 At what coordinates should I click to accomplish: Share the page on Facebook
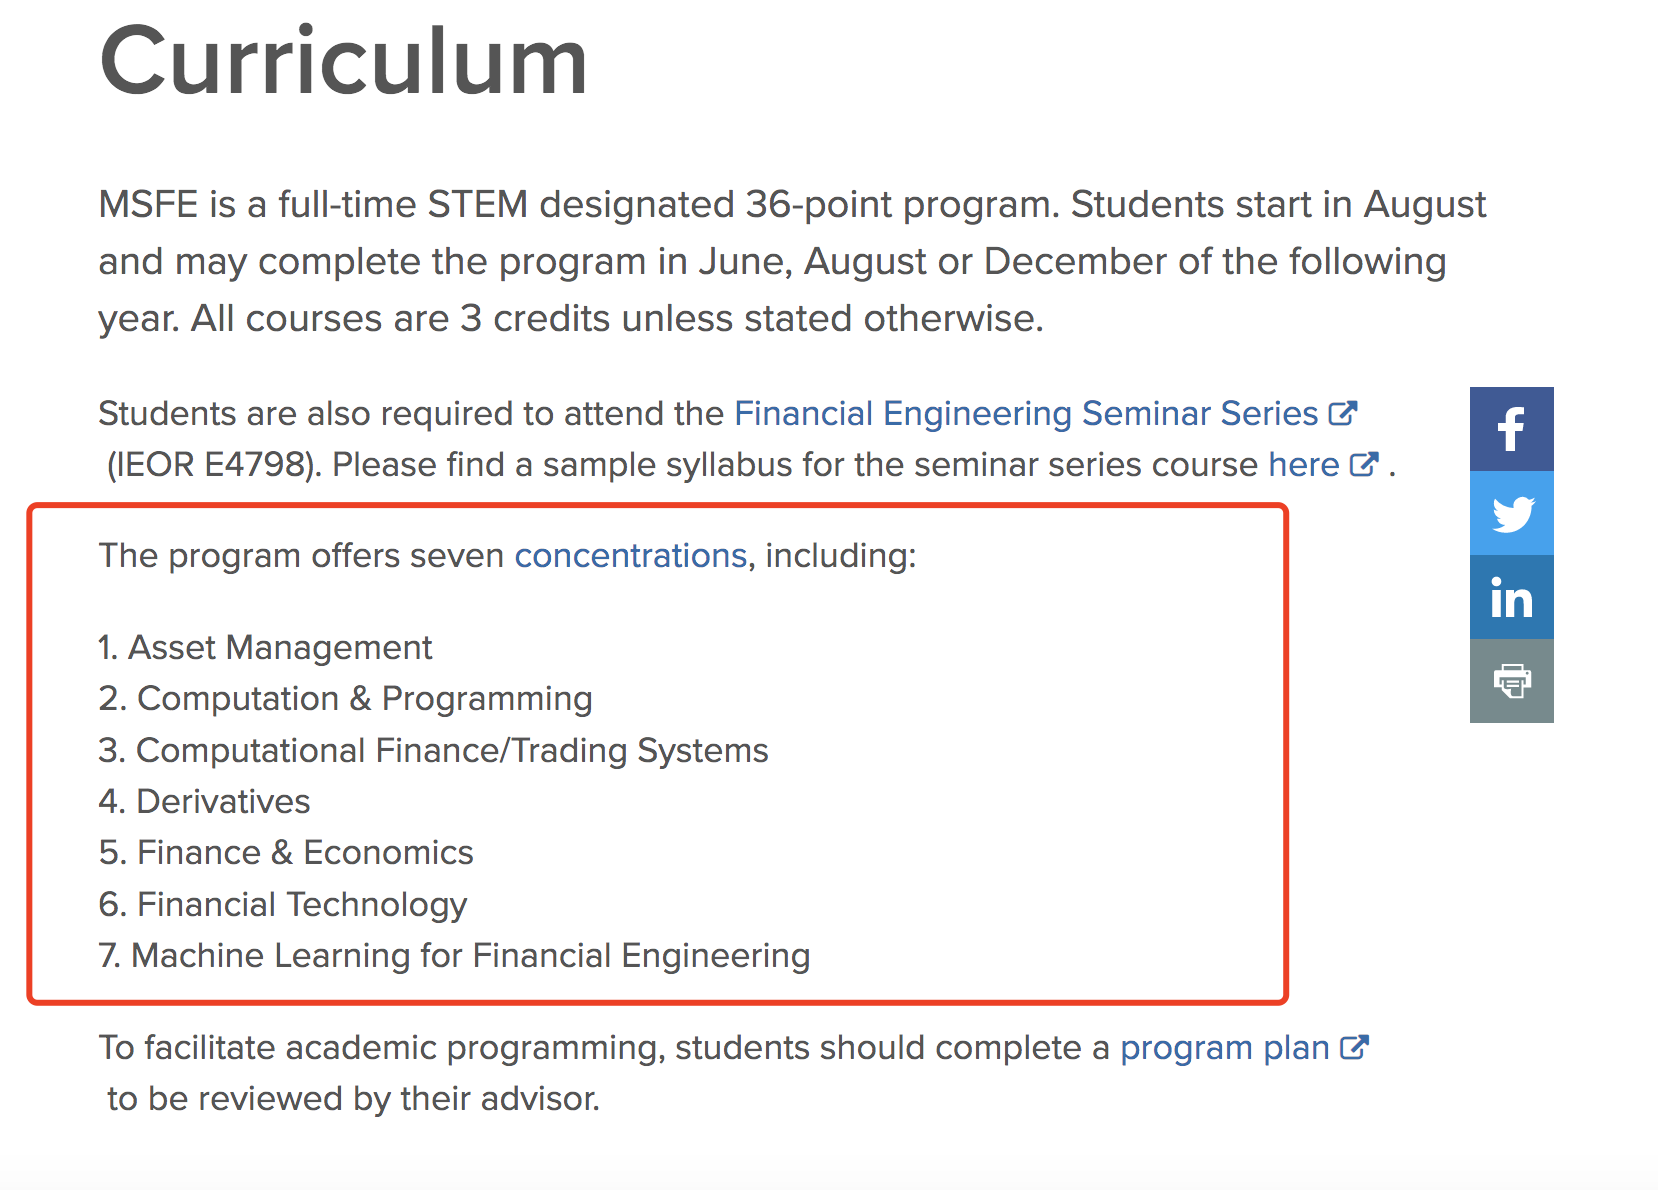[1511, 429]
